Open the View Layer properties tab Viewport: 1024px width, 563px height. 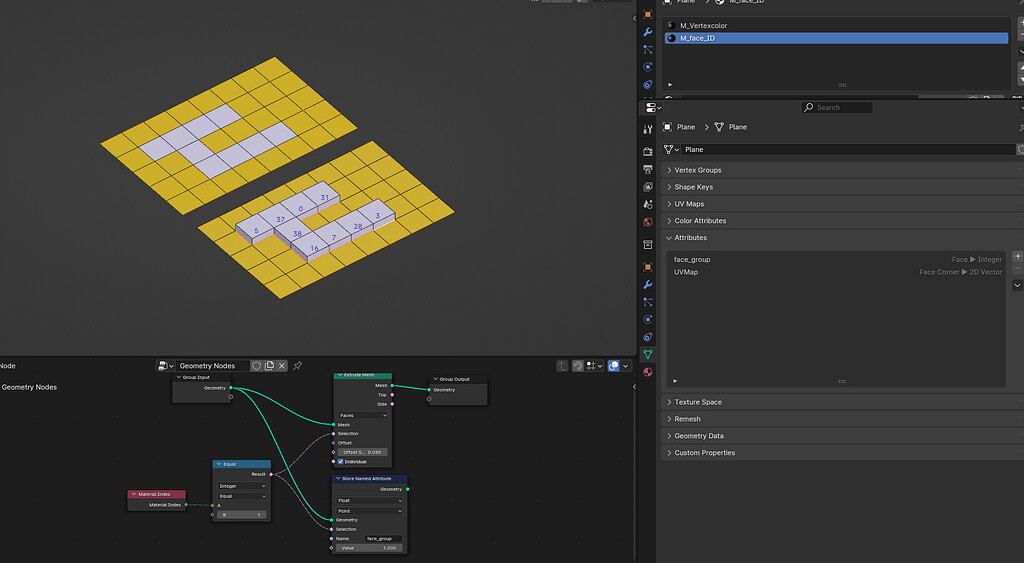(648, 187)
